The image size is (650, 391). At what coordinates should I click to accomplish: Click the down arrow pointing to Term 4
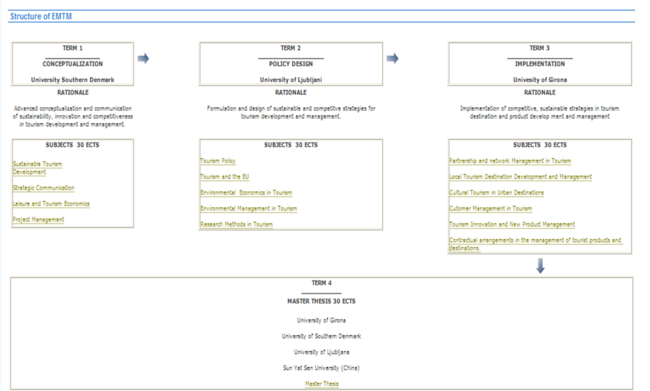click(x=540, y=266)
